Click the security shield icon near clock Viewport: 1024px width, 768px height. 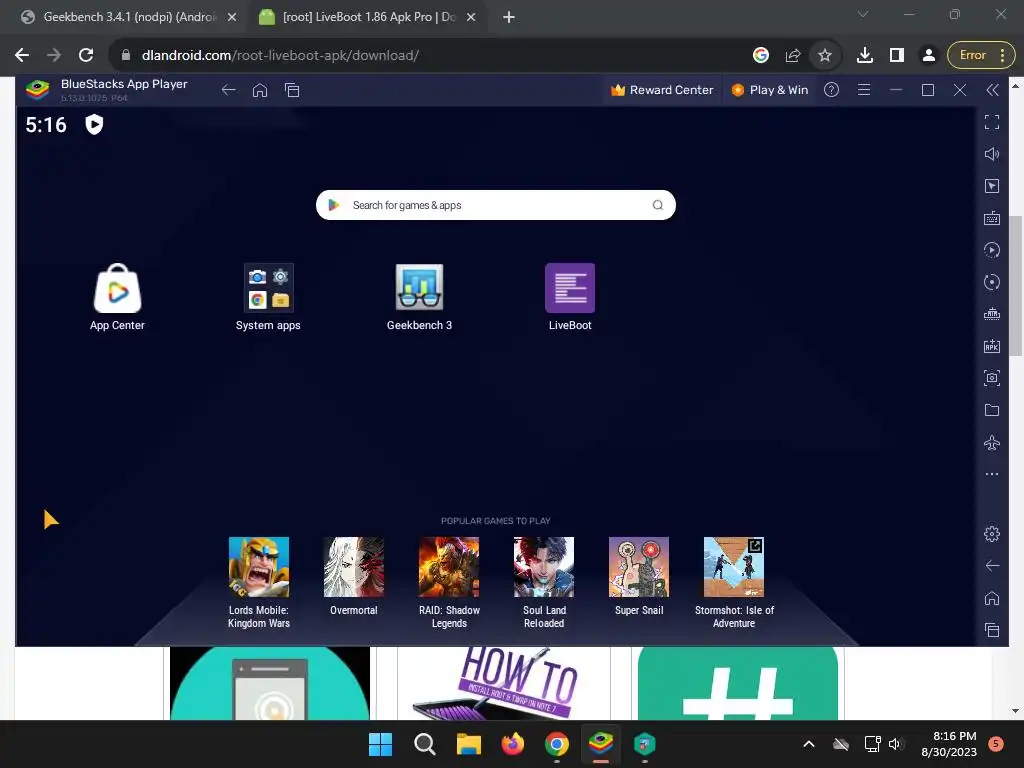(94, 124)
